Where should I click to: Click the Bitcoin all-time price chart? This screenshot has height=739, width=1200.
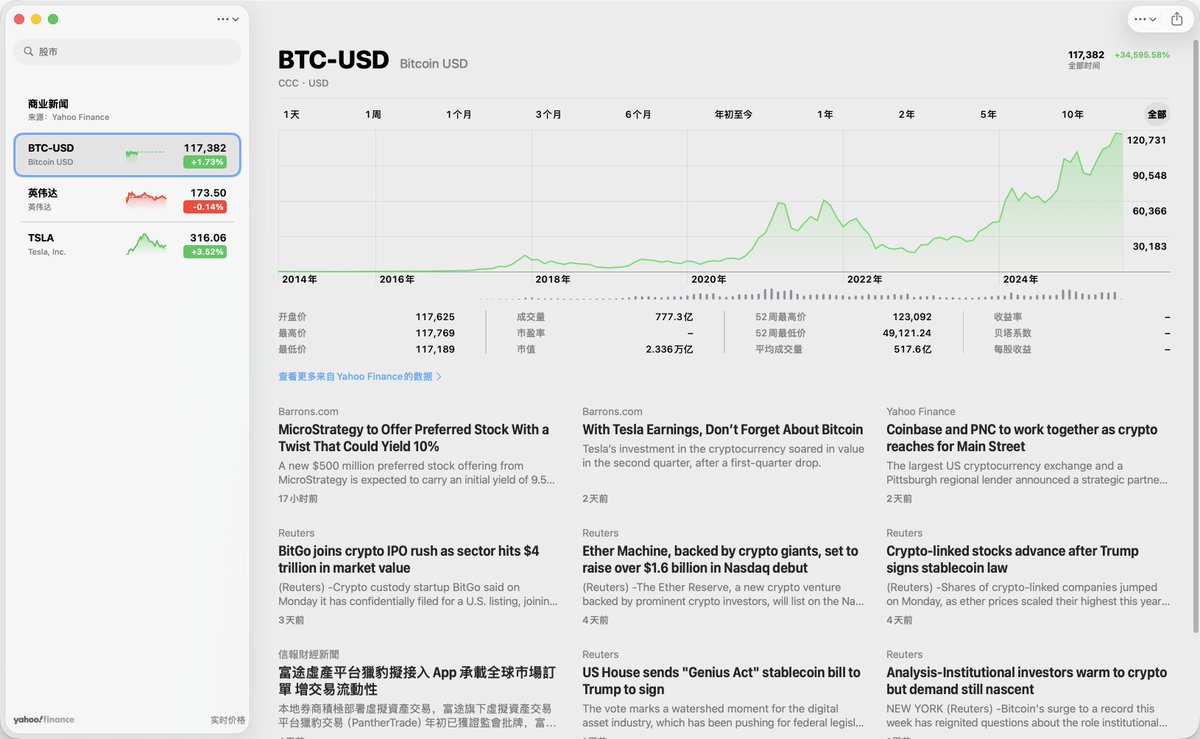tap(700, 200)
